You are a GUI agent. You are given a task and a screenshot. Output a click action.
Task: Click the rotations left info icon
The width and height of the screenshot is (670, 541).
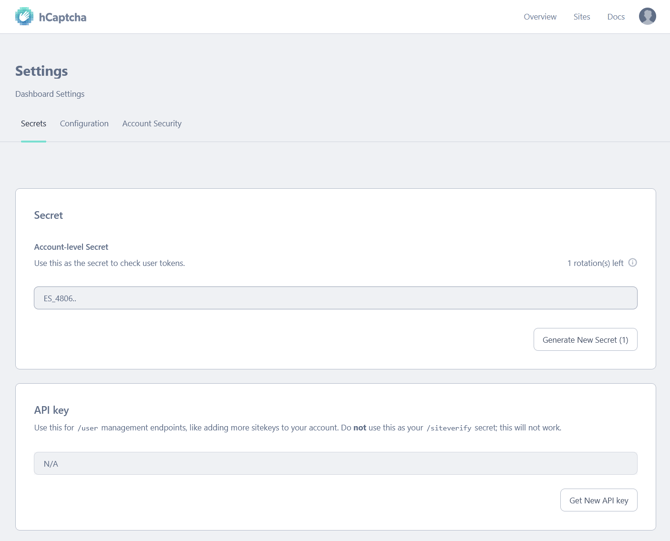pyautogui.click(x=632, y=263)
